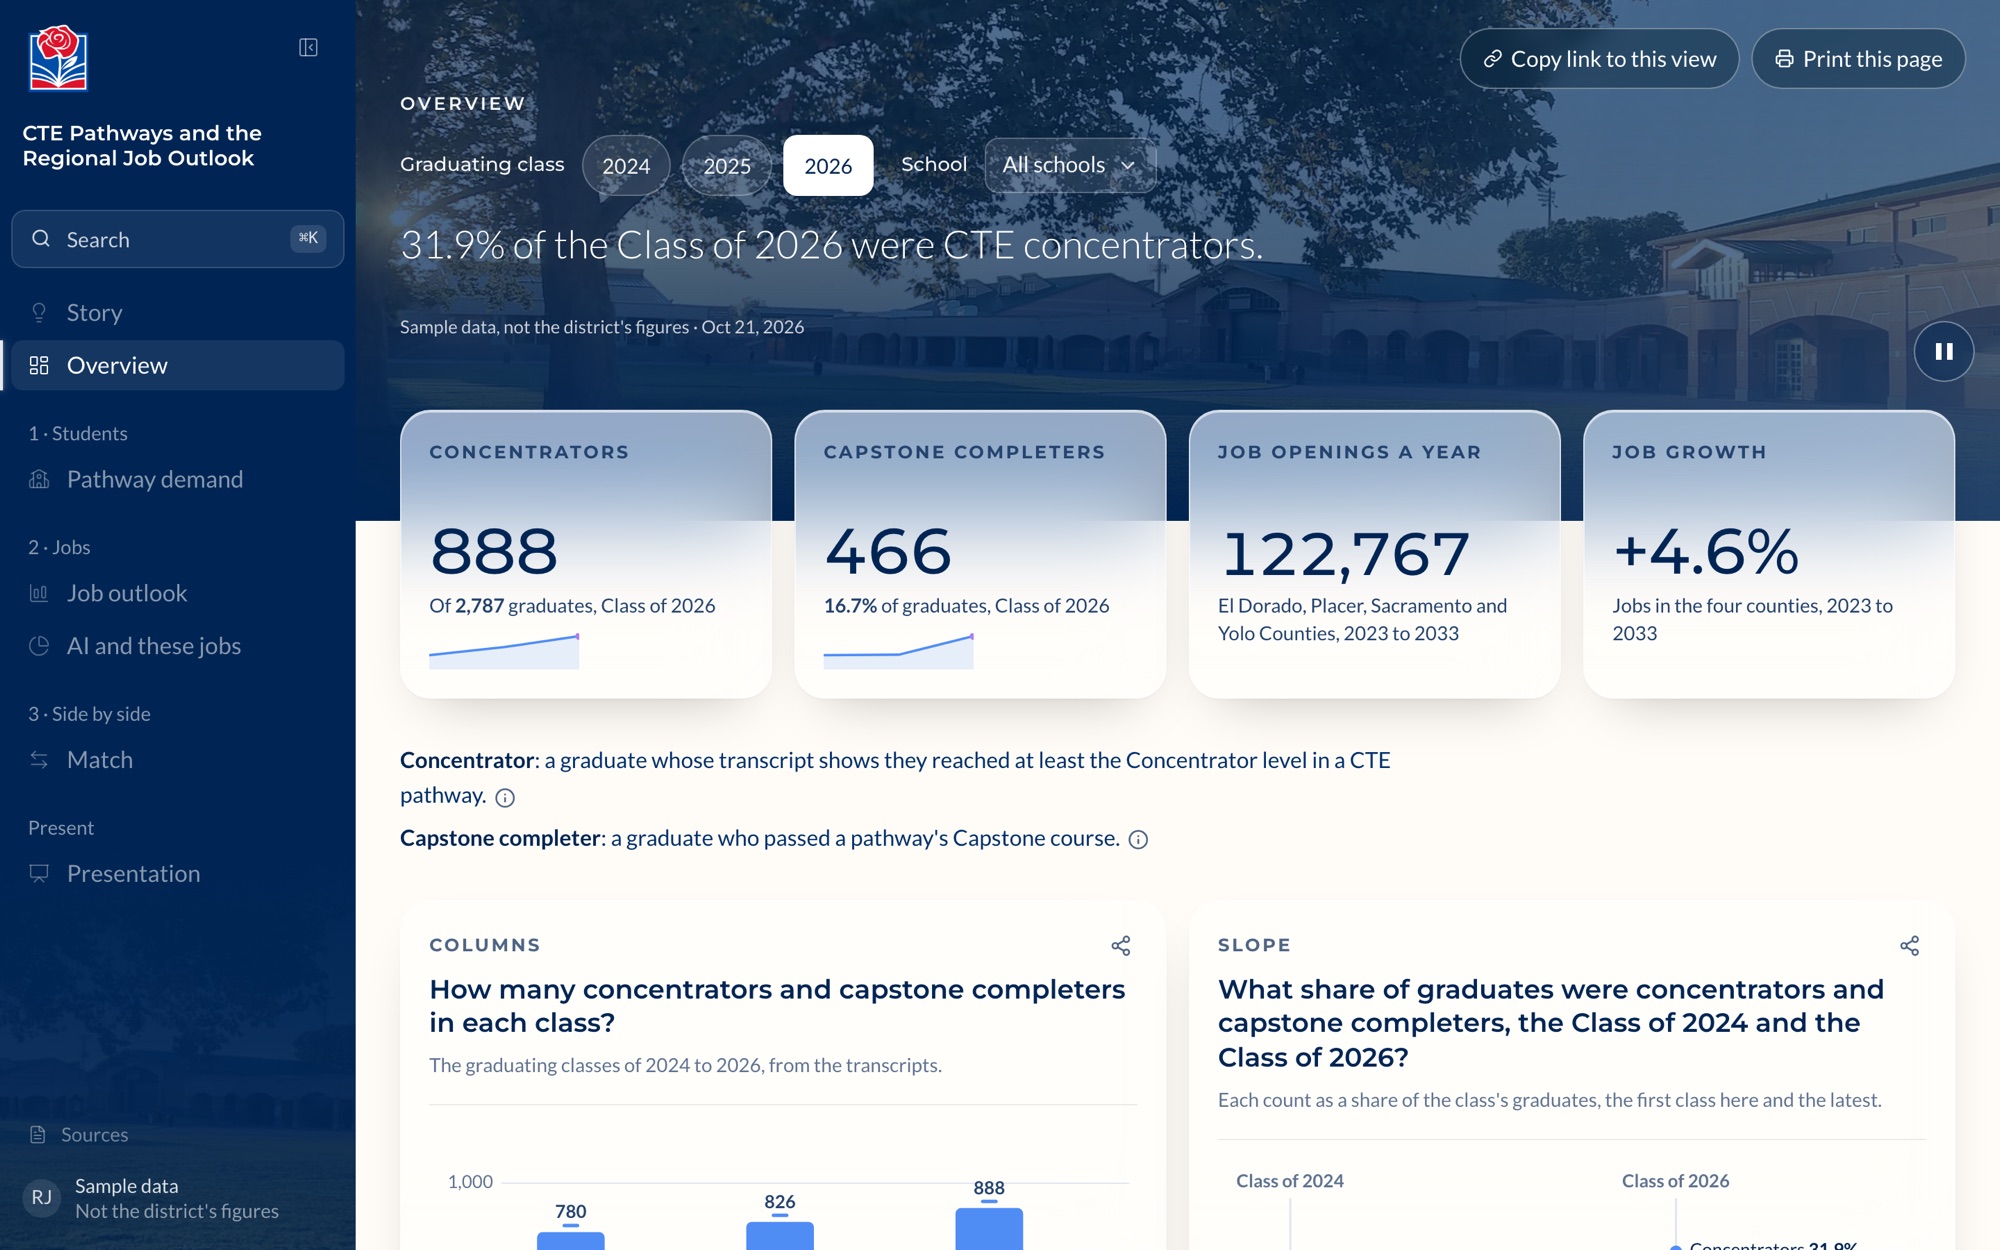Click the "Class of 2026" slope axis label

(1675, 1181)
